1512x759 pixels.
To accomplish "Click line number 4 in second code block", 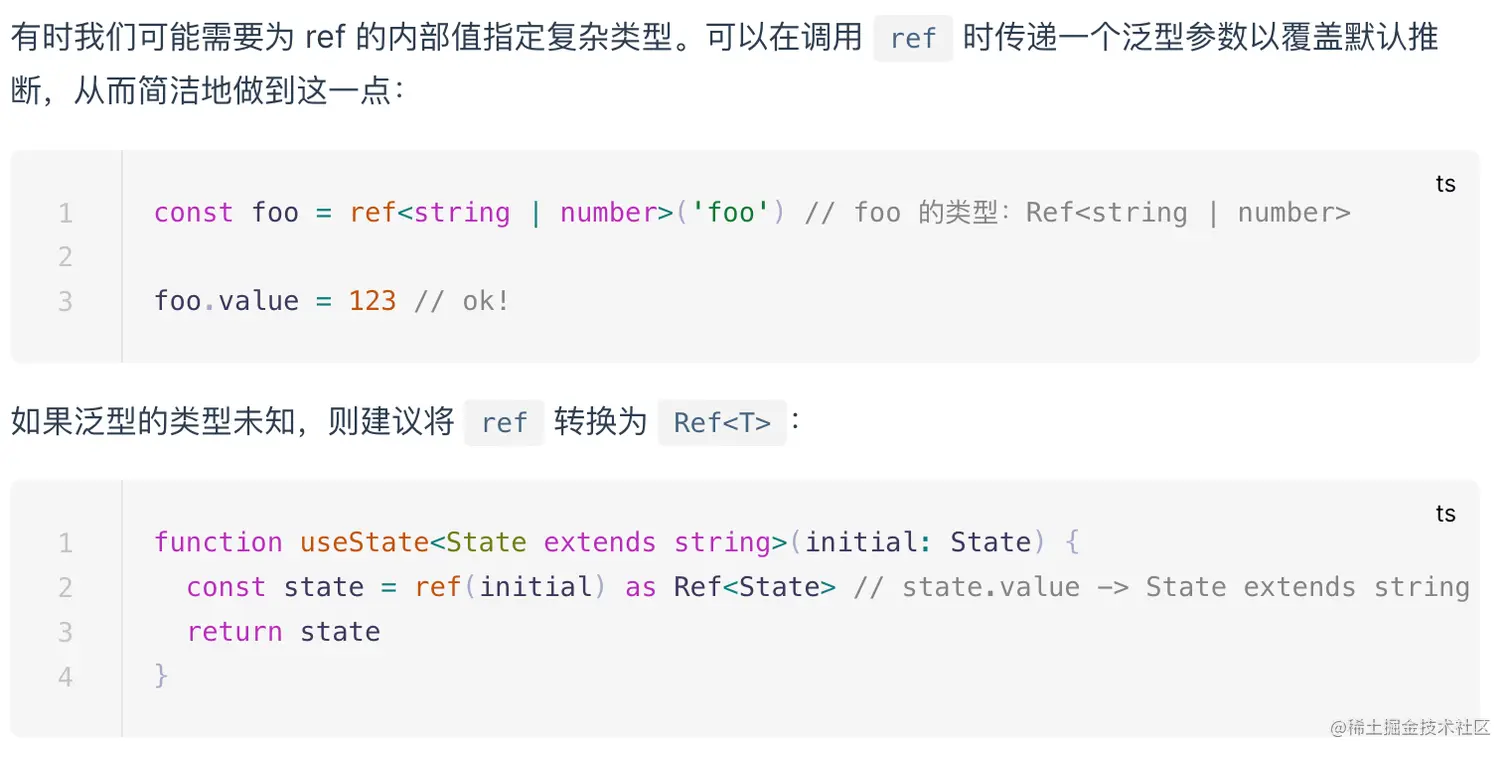I will point(65,677).
